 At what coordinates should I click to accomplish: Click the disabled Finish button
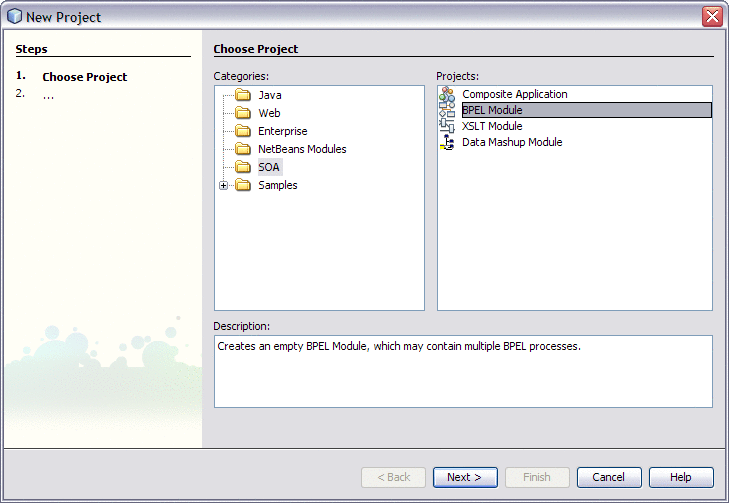(537, 477)
